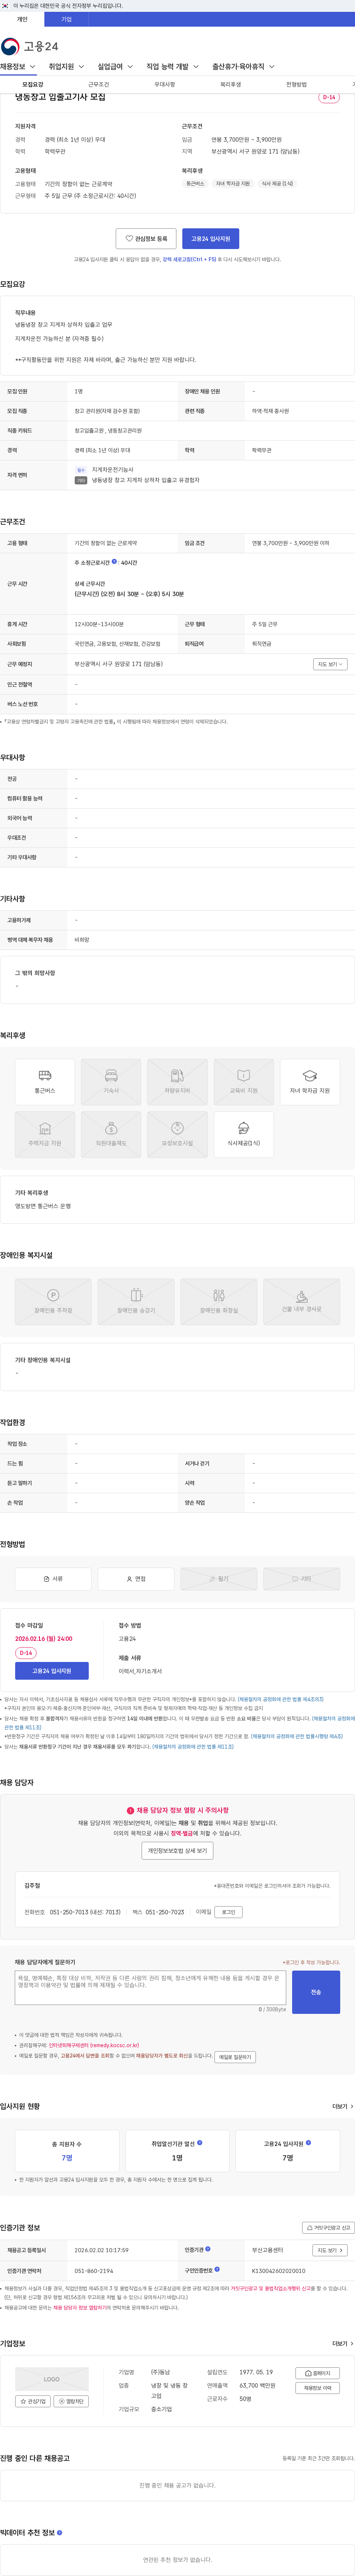
Task: Select the 통근버스 welfare icon
Action: (45, 1082)
